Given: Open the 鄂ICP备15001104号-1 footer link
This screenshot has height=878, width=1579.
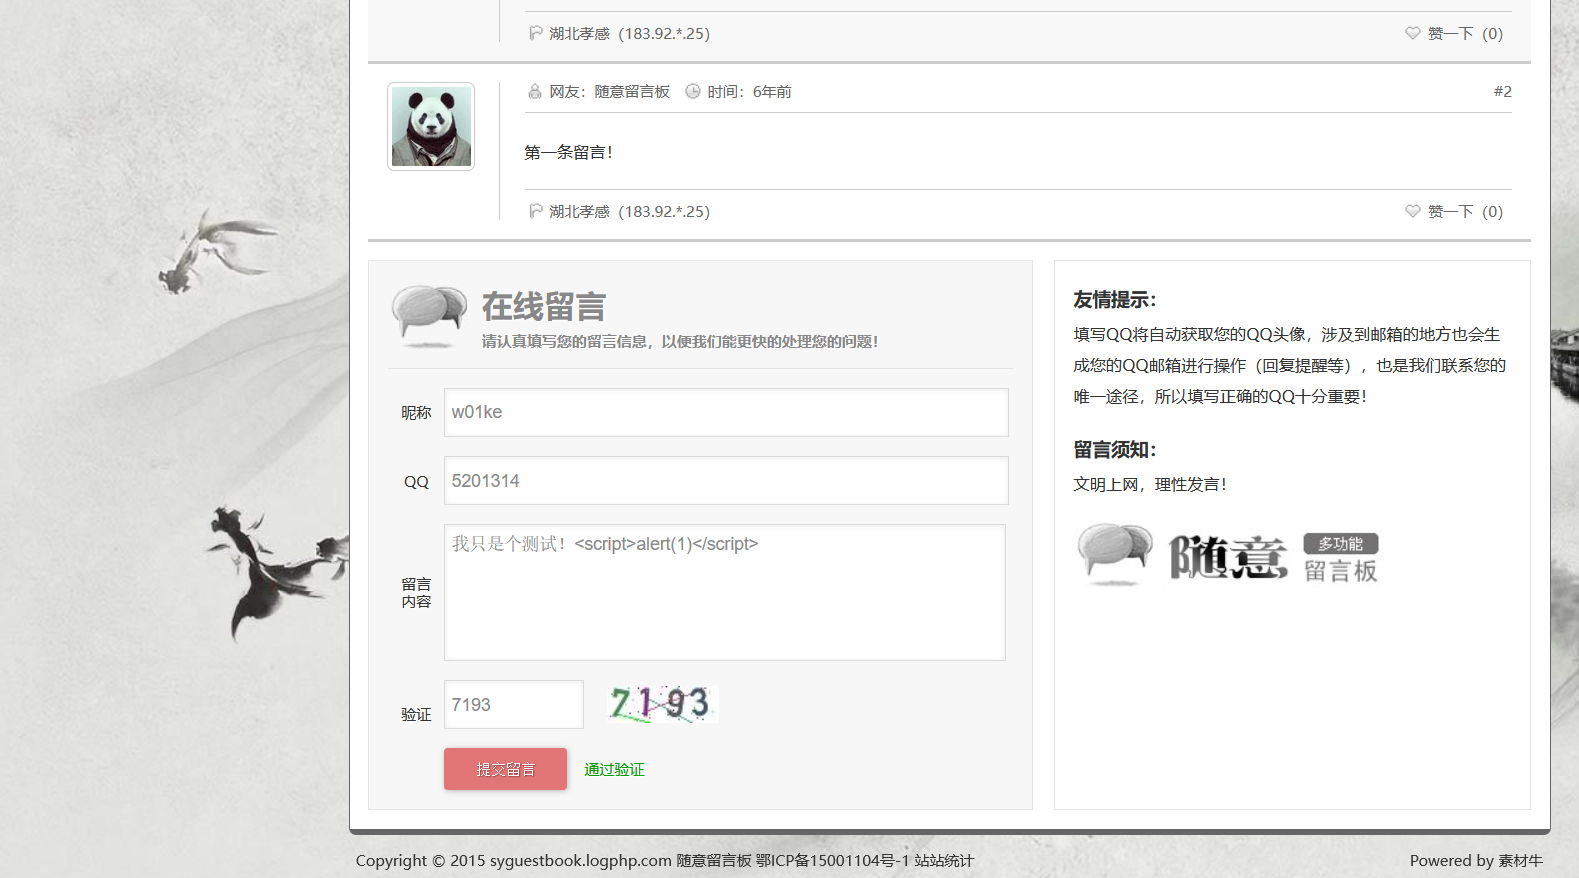Looking at the screenshot, I should (832, 860).
